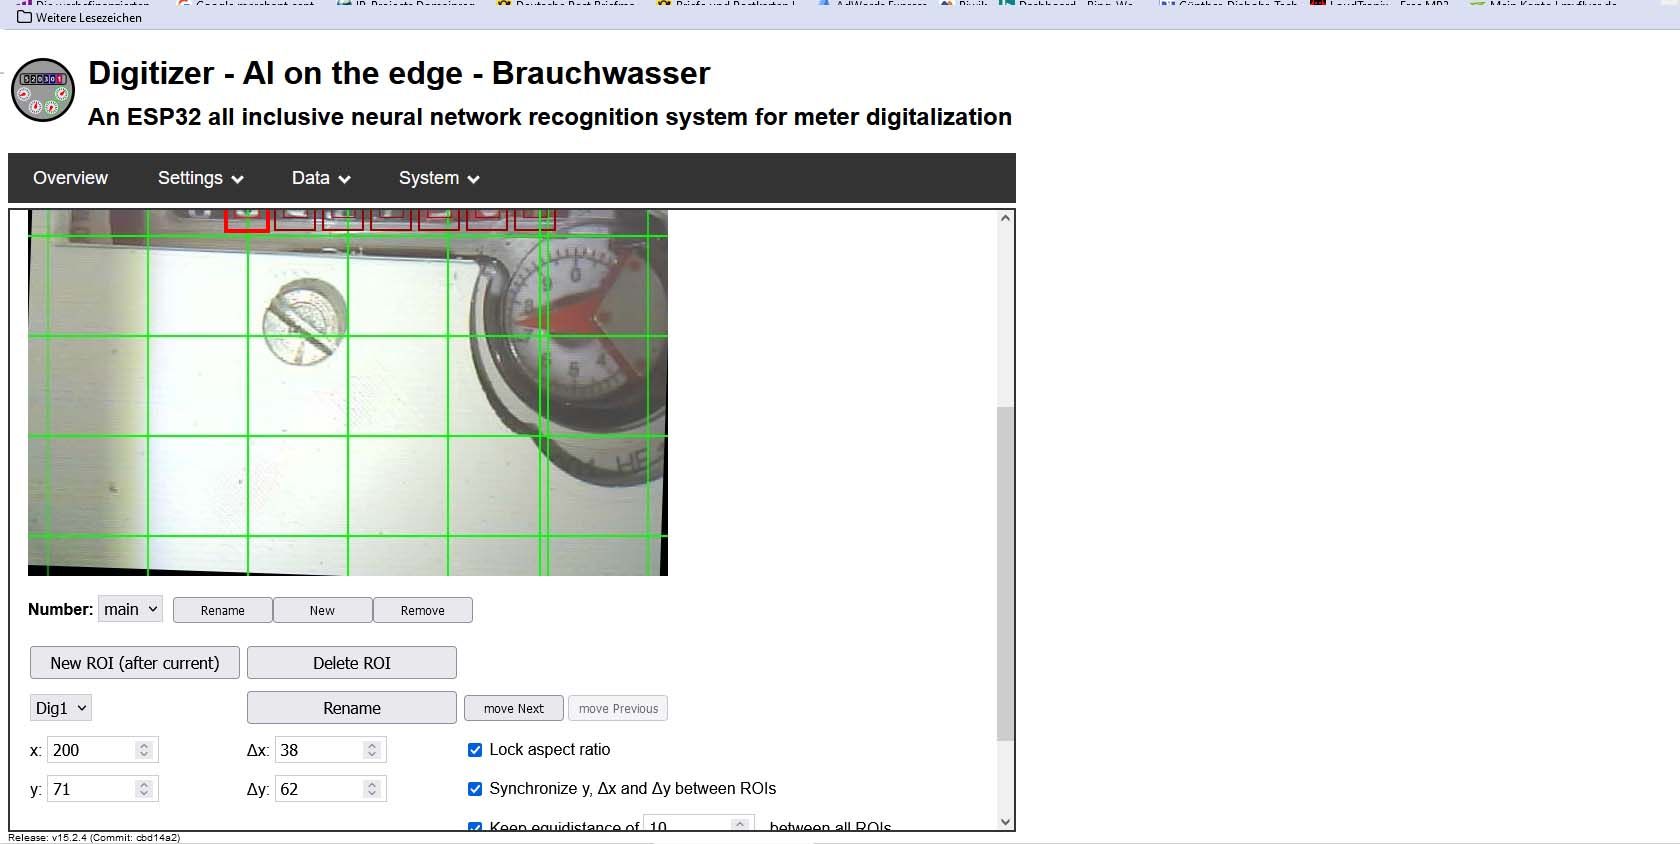
Task: Click the Rename number button next to New
Action: coord(222,610)
